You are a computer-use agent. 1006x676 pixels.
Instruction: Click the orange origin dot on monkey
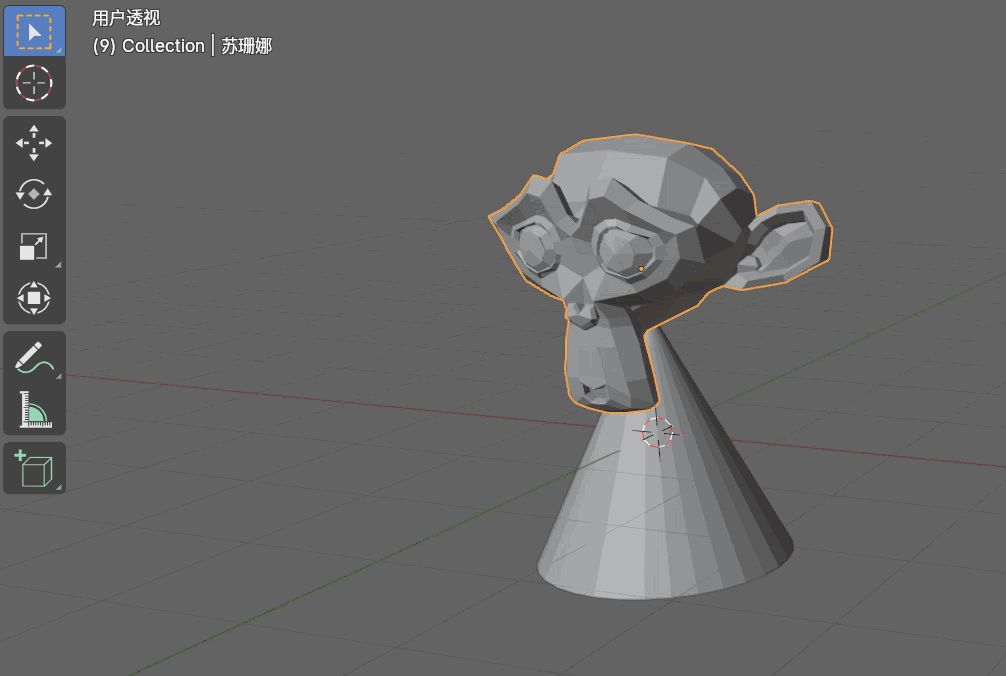pyautogui.click(x=641, y=269)
